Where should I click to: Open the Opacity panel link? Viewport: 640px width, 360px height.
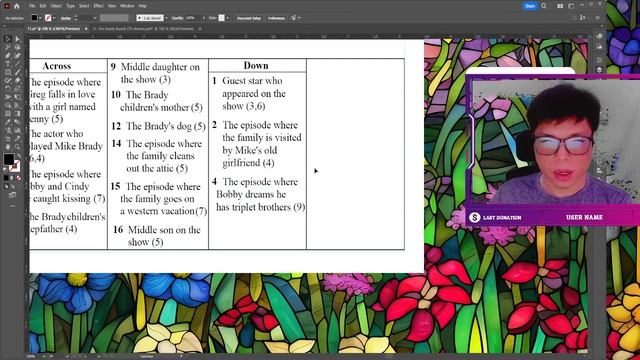[177, 18]
